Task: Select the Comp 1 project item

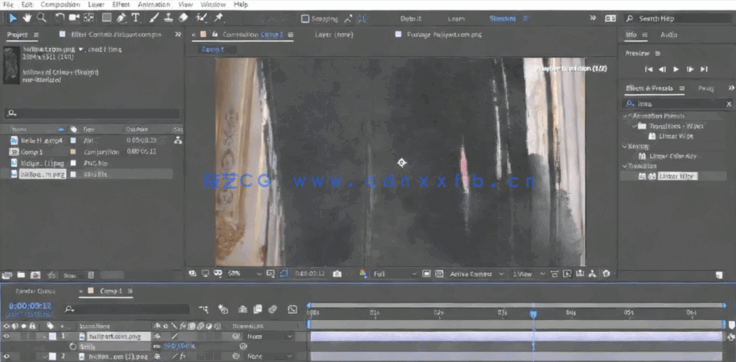Action: [x=31, y=152]
